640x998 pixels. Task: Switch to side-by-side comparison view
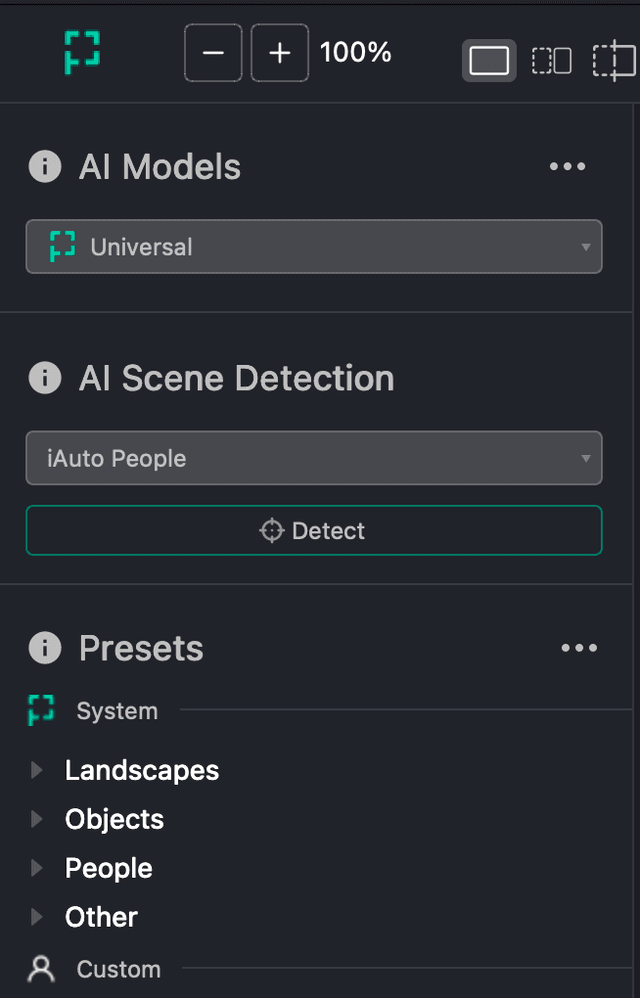[551, 60]
